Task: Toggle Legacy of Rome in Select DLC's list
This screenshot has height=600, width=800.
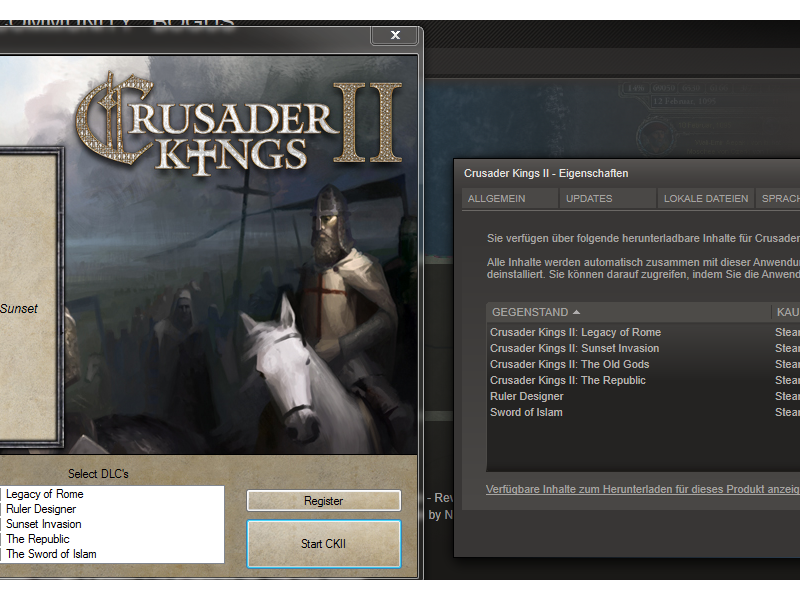Action: pyautogui.click(x=45, y=494)
